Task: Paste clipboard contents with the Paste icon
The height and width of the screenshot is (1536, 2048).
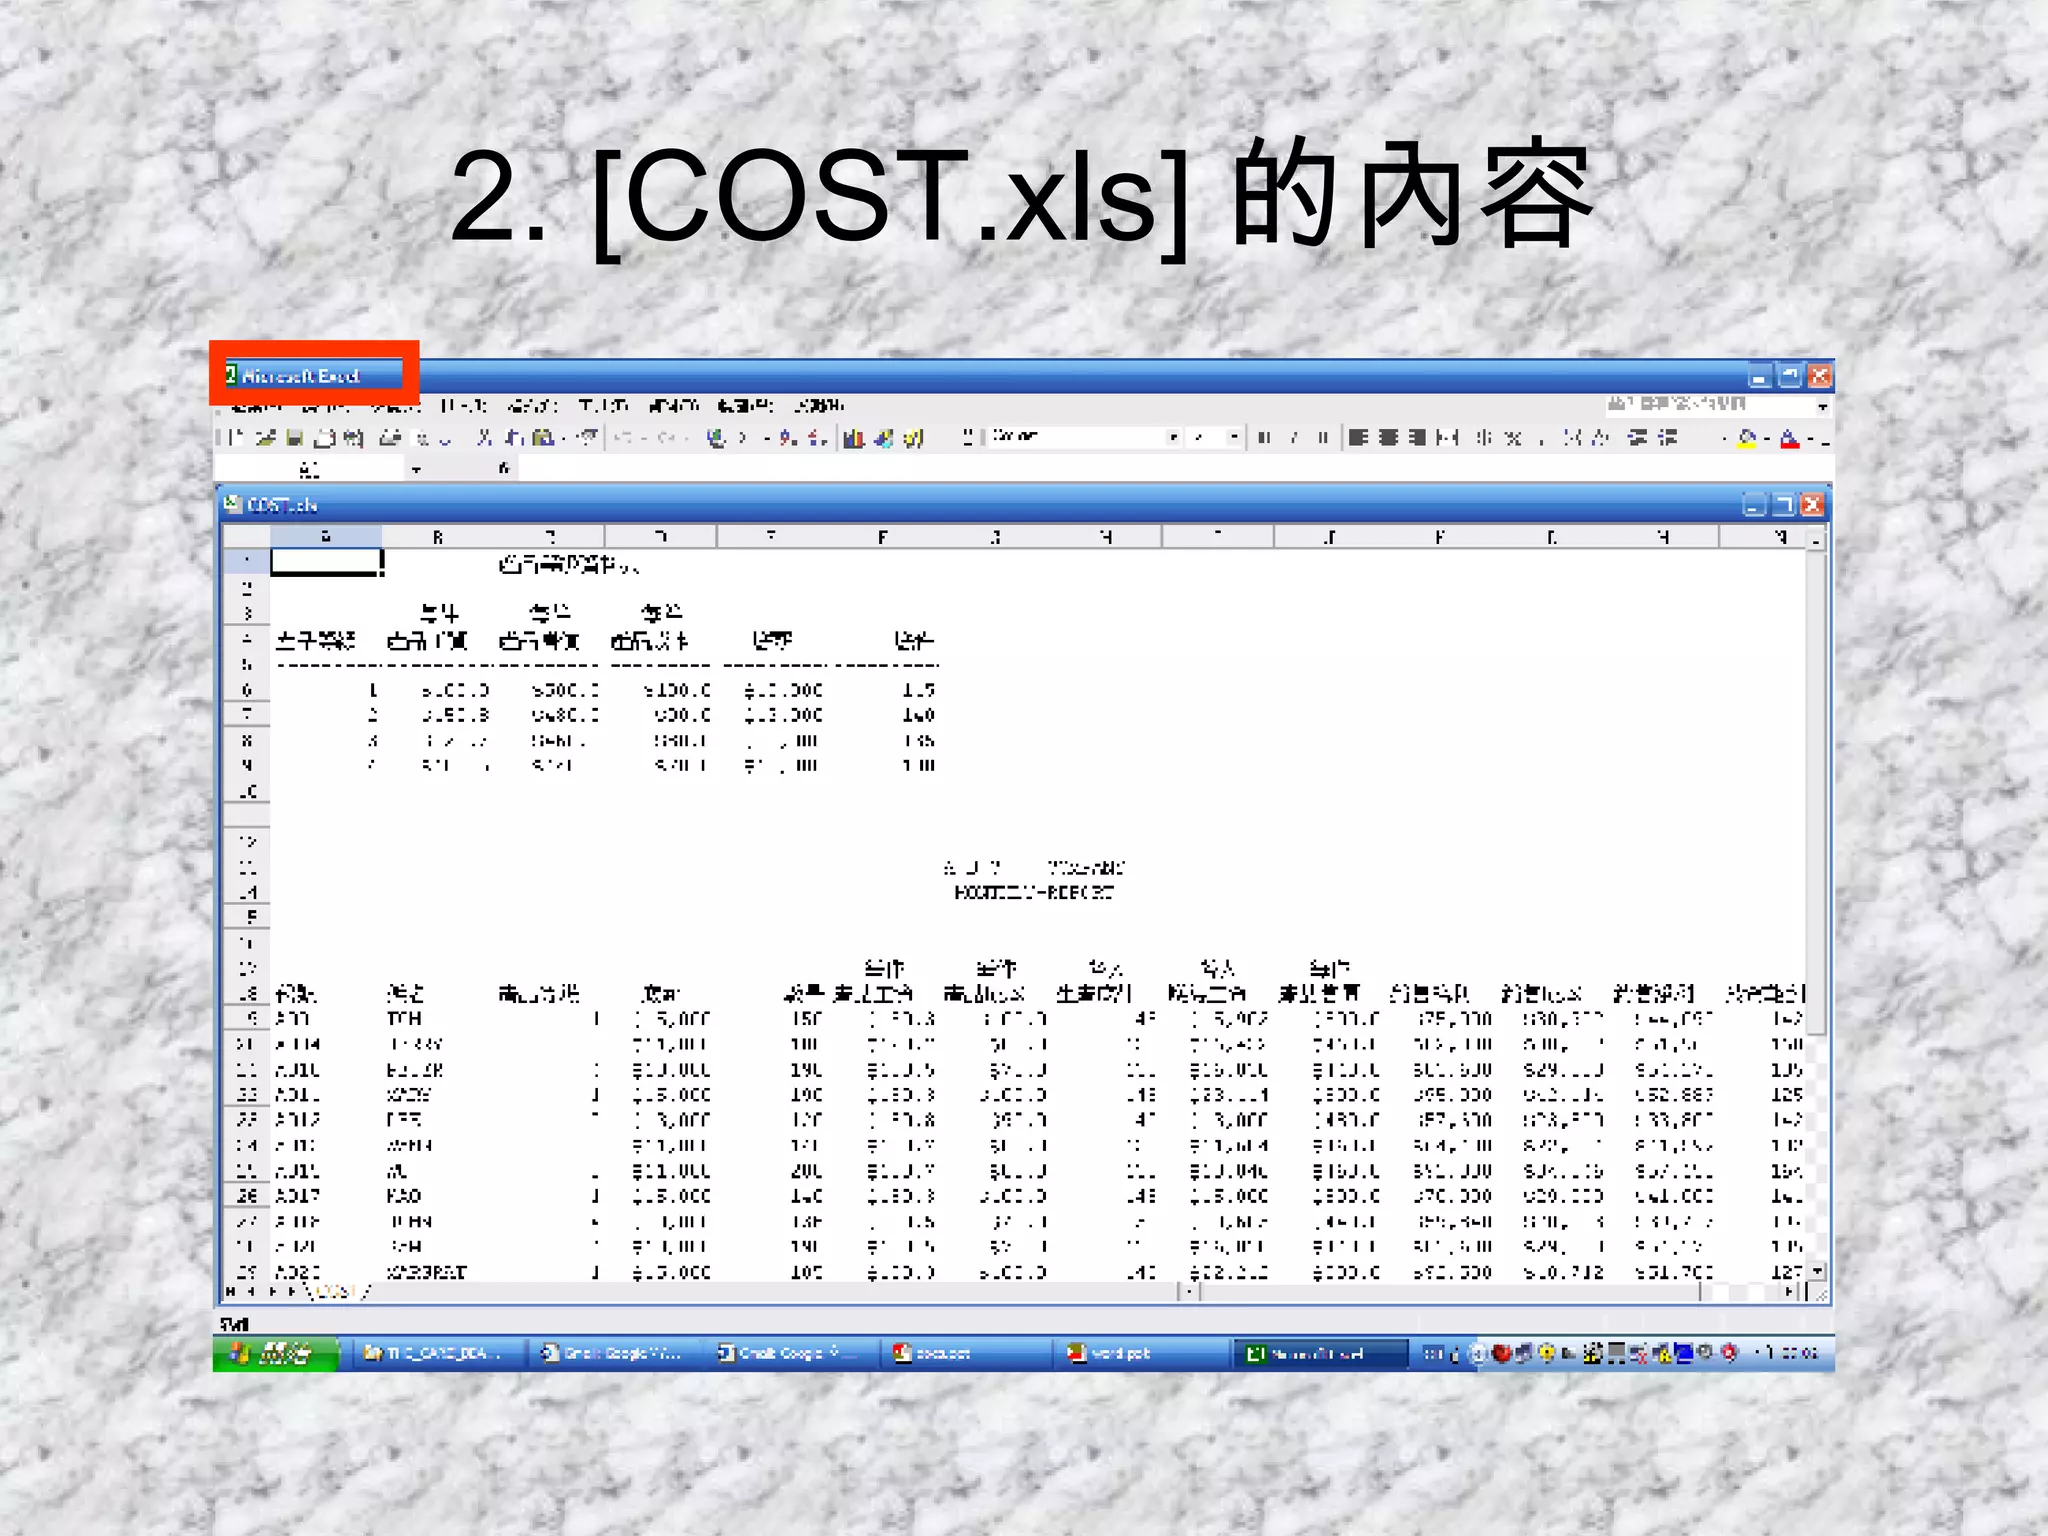Action: pos(543,437)
